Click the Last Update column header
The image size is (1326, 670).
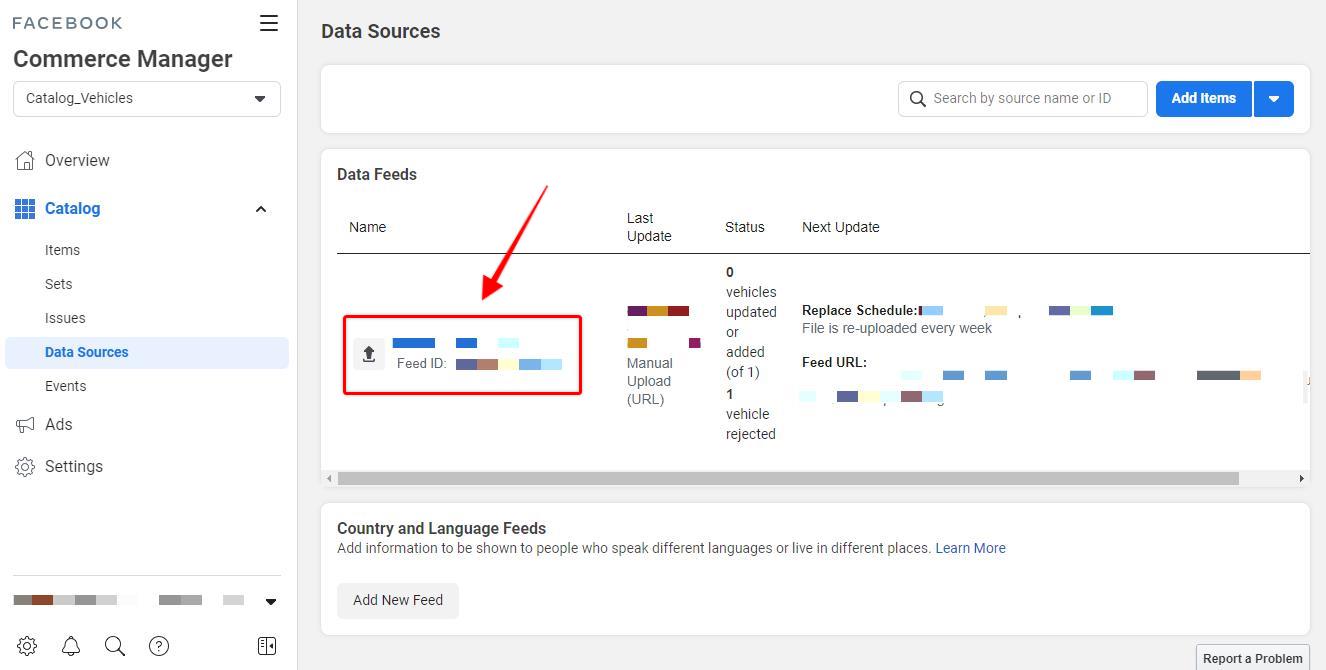(x=649, y=227)
